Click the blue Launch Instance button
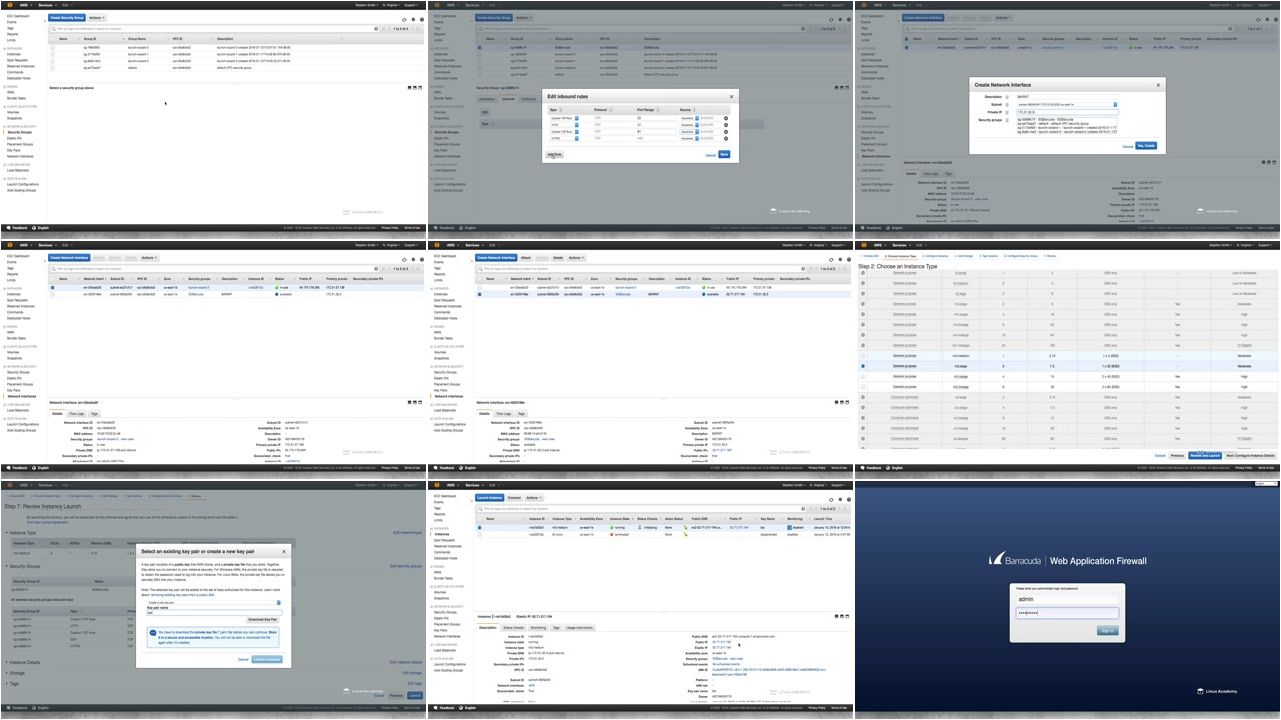Screen dimensions: 1281x720 tap(490, 498)
